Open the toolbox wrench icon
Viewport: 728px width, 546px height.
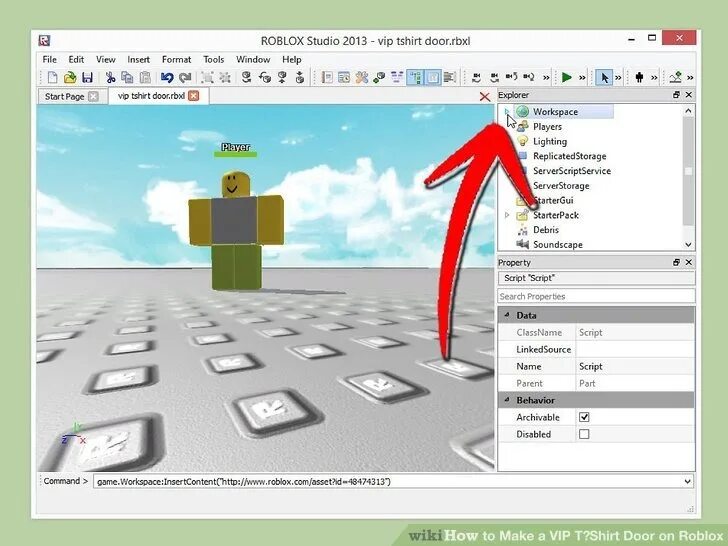(x=362, y=78)
